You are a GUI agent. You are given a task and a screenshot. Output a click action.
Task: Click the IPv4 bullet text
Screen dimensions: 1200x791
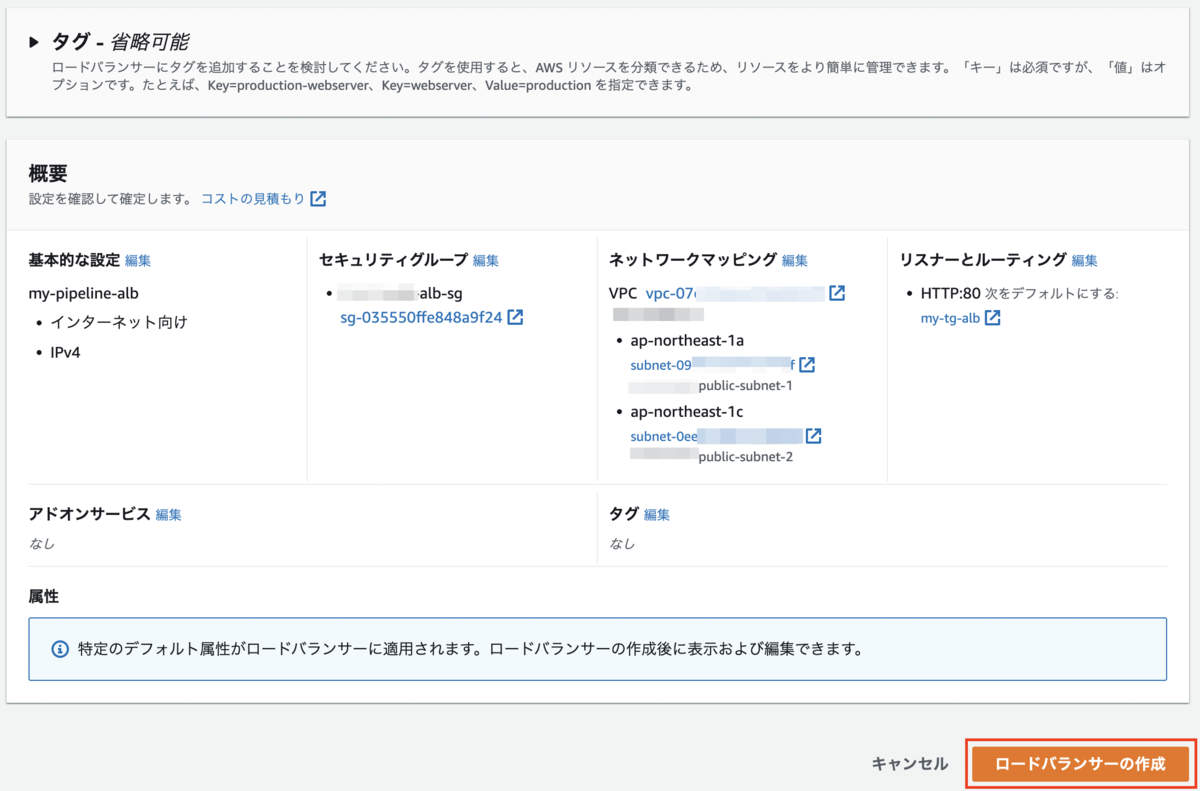[67, 351]
